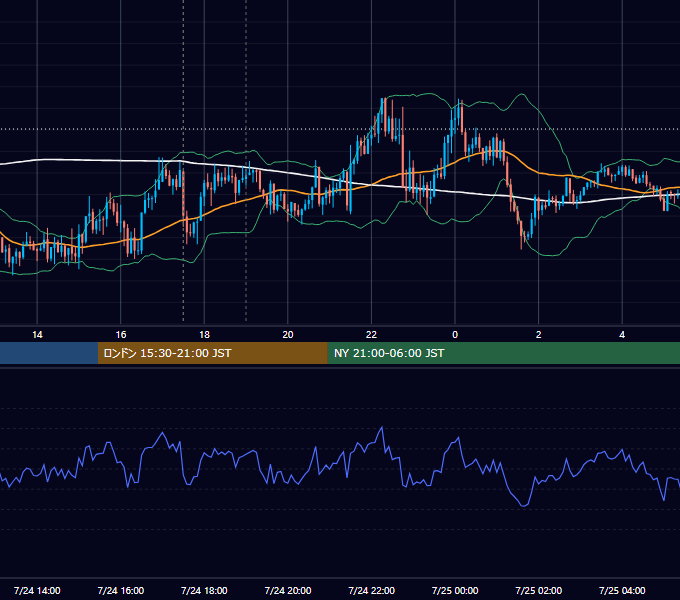Click hour label 22 on price chart axis
The width and height of the screenshot is (680, 600).
click(x=372, y=335)
